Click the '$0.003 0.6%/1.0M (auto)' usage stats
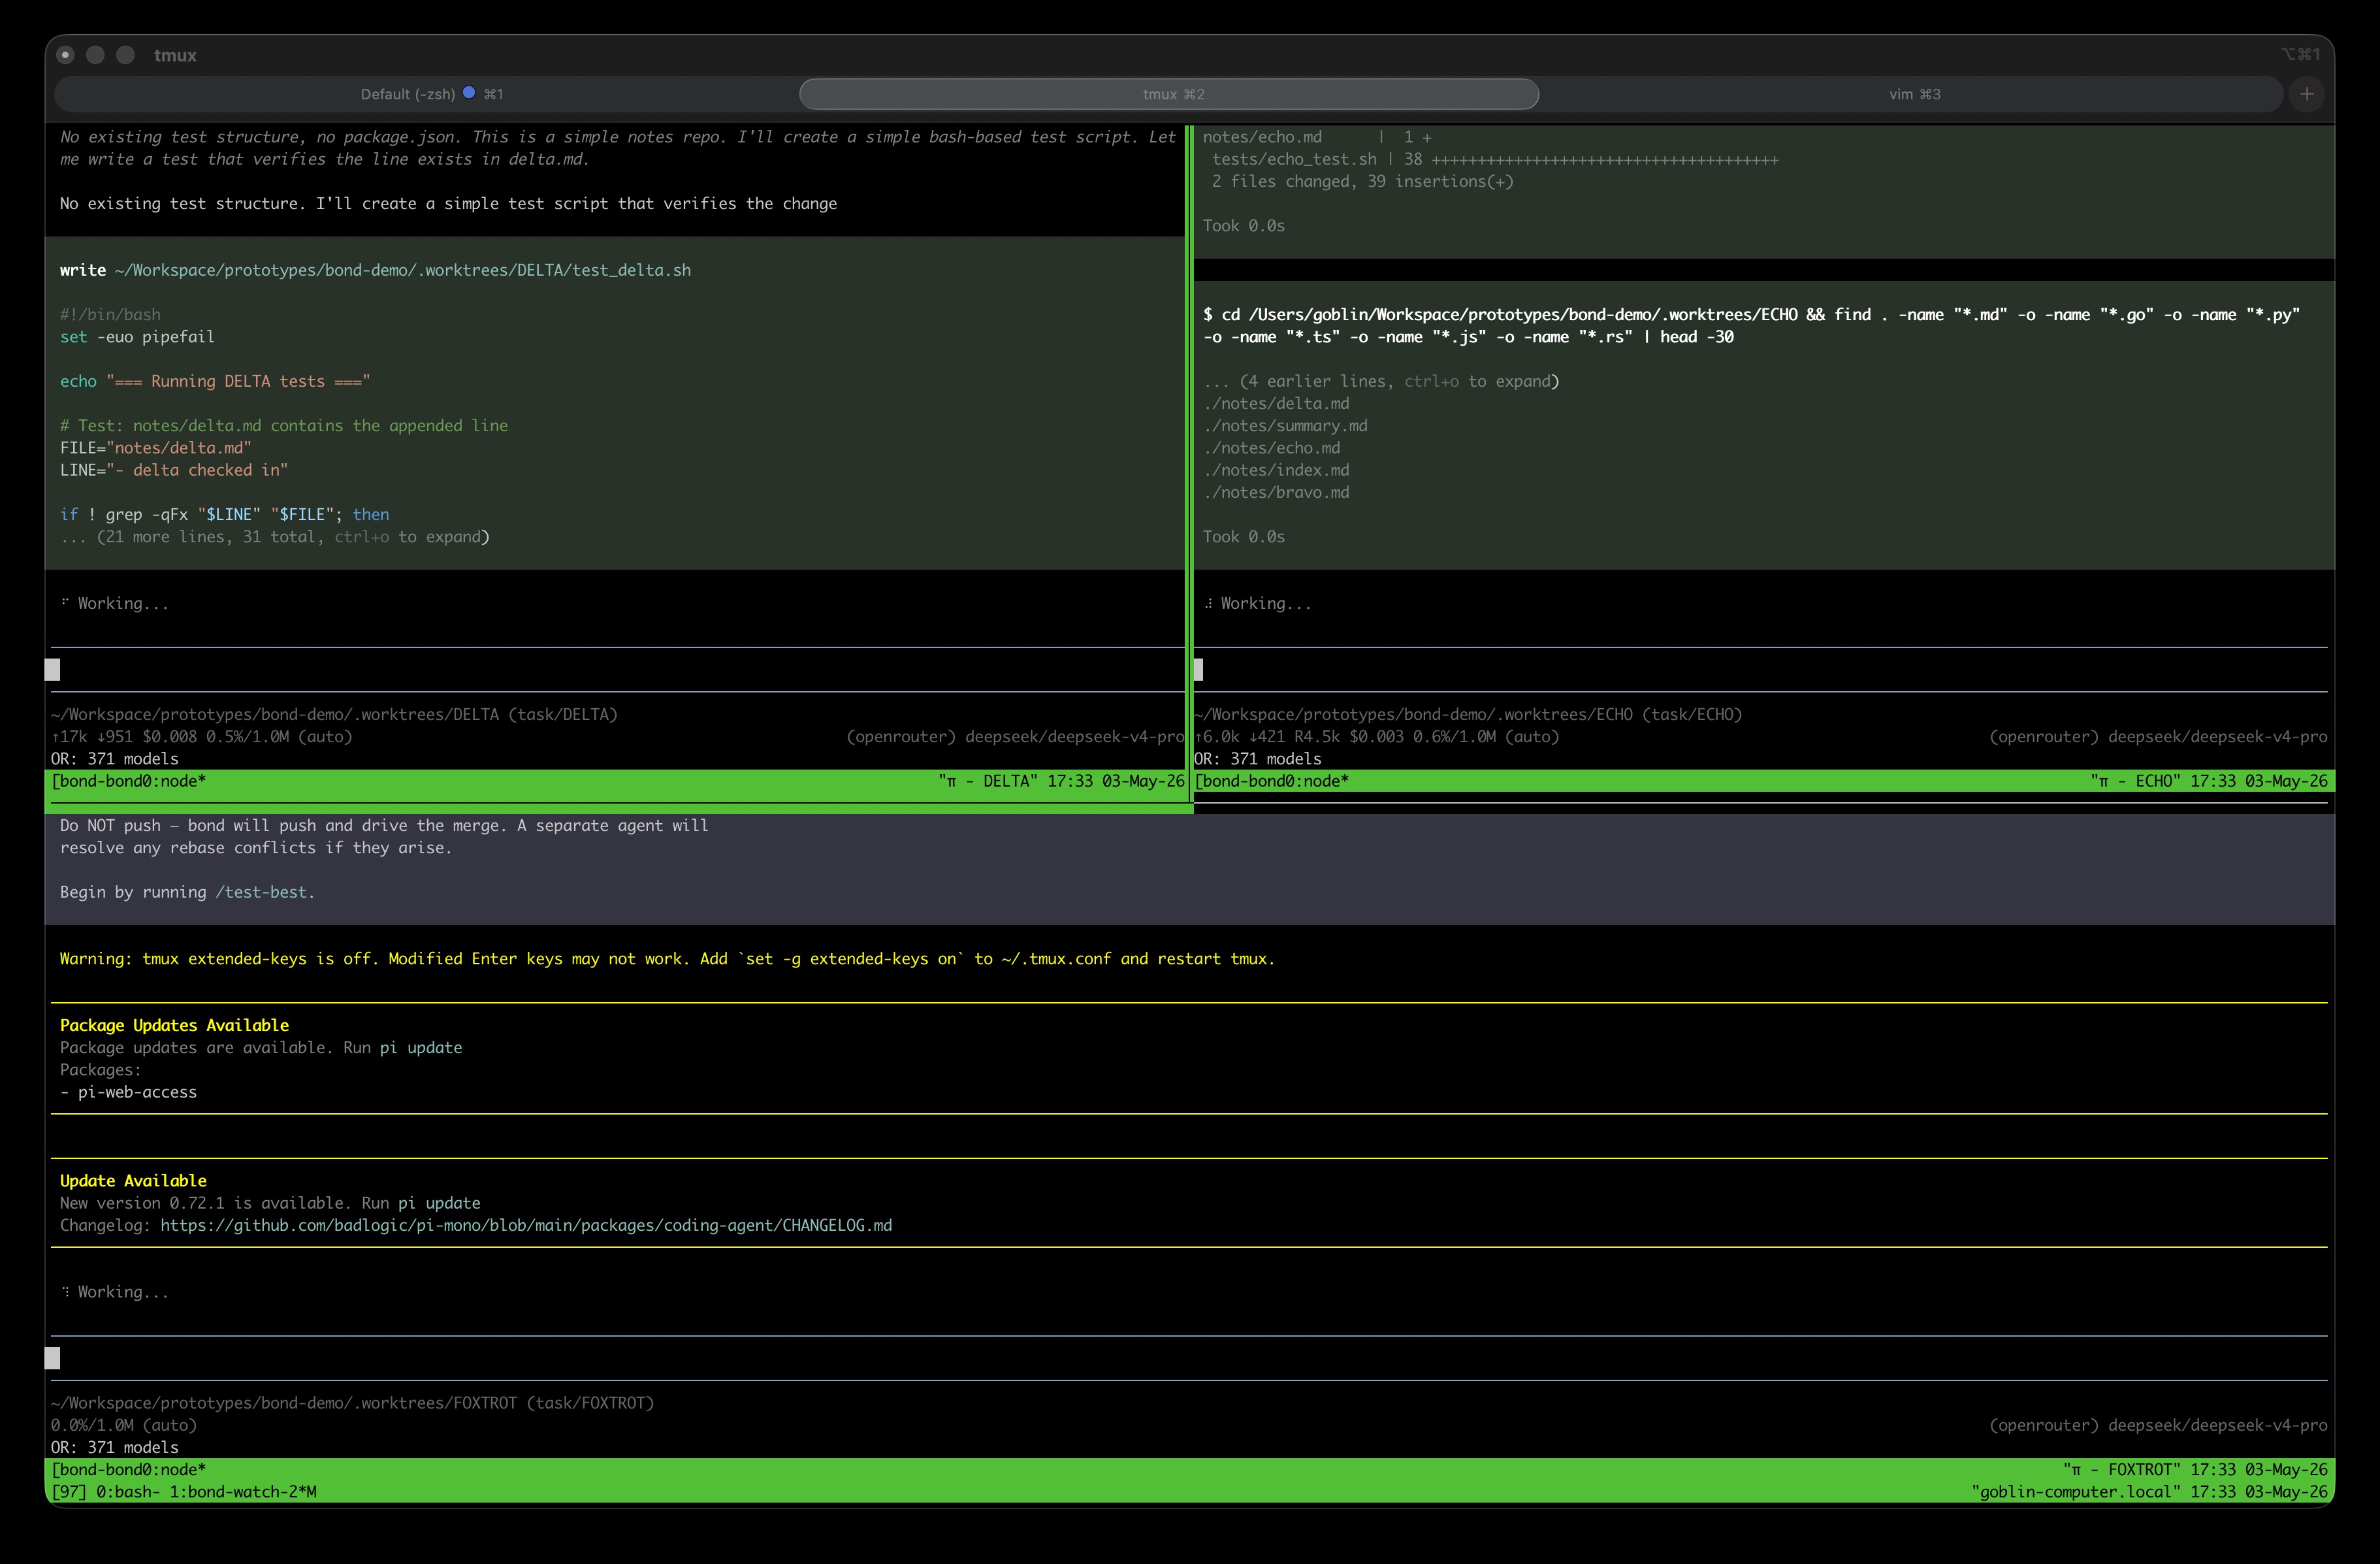The image size is (2380, 1564). (1454, 737)
